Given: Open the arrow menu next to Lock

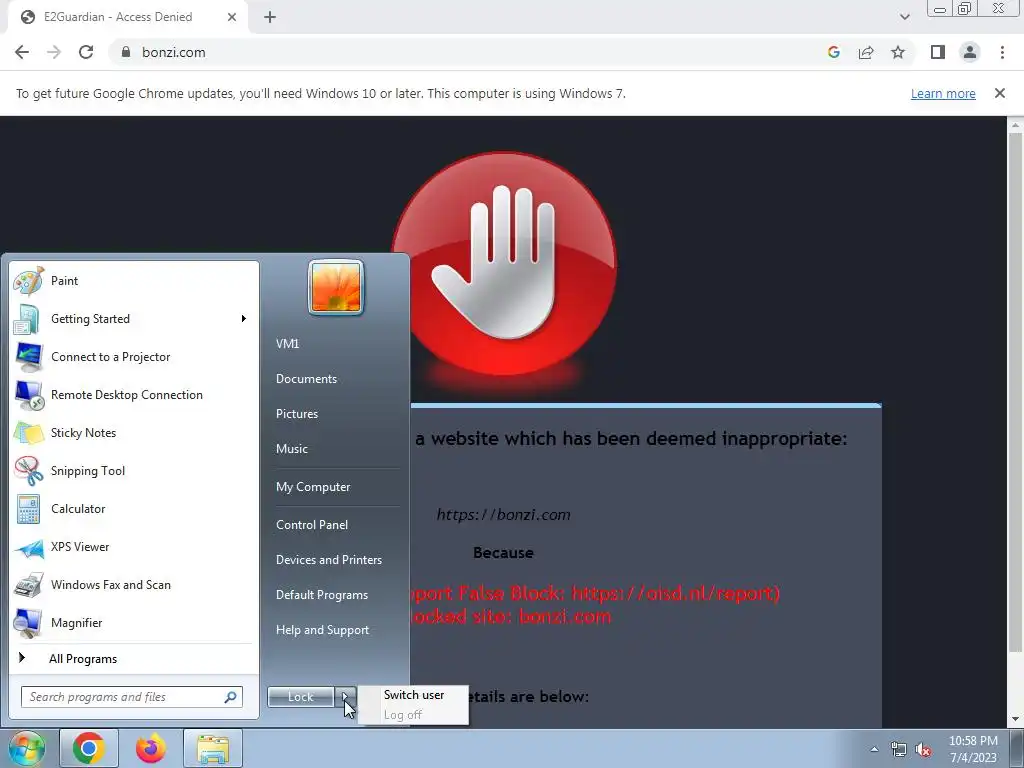Looking at the screenshot, I should point(345,697).
